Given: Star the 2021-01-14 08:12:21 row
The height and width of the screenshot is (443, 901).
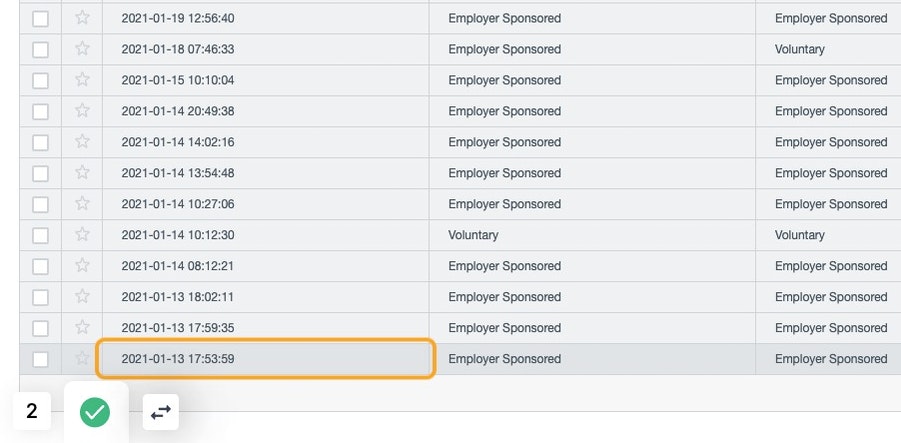Looking at the screenshot, I should (x=82, y=265).
